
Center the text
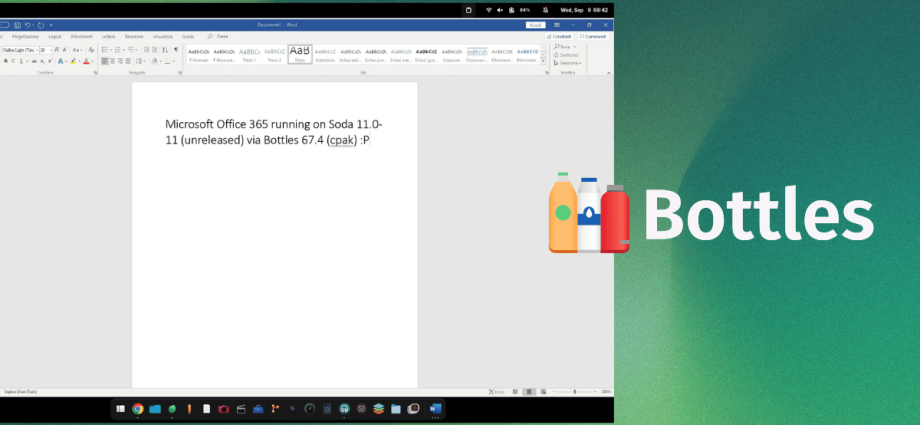113,61
